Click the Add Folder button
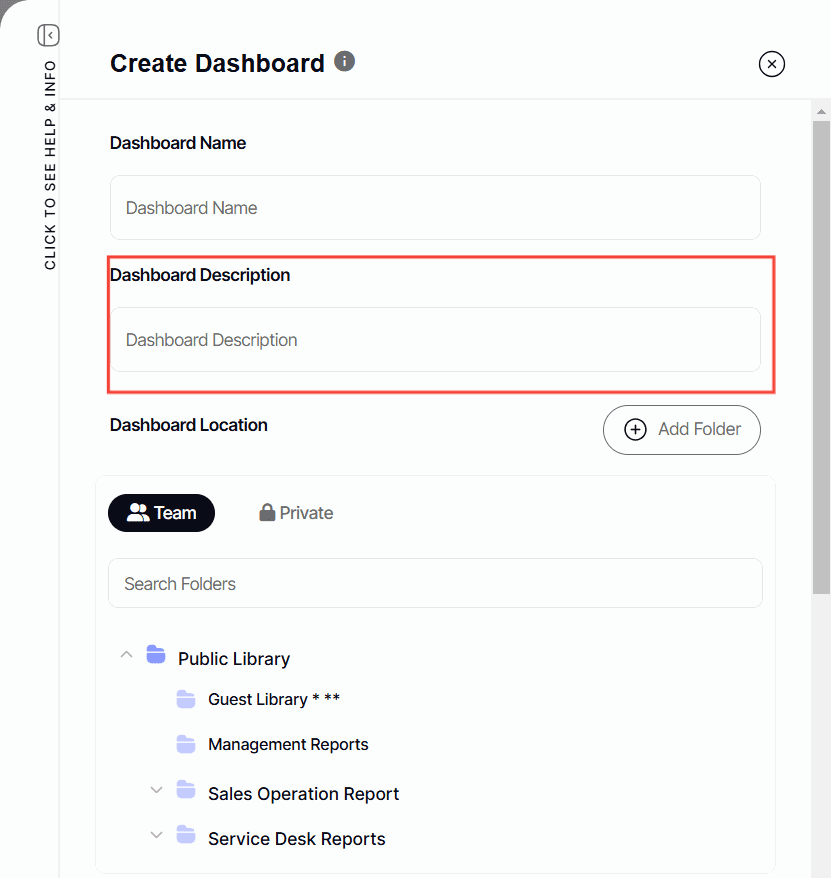Screen dimensions: 831x878 click(x=681, y=430)
